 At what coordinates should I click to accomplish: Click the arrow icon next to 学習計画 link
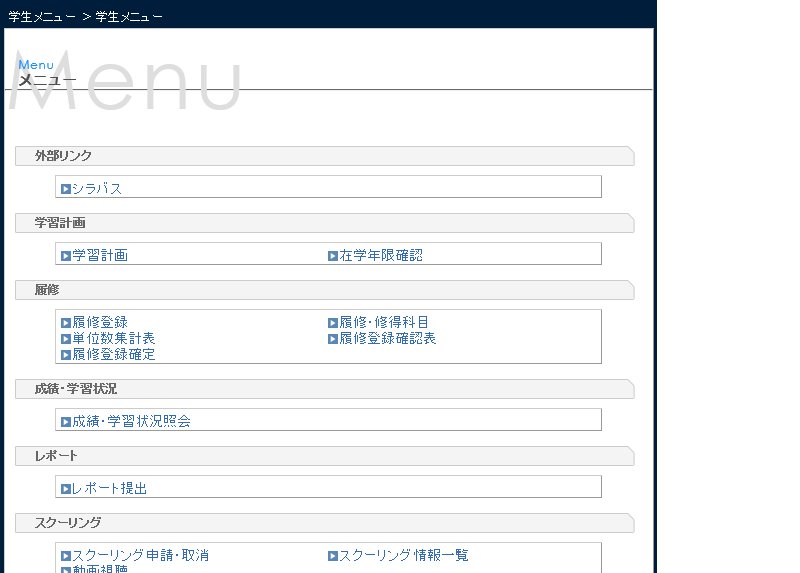pyautogui.click(x=66, y=256)
